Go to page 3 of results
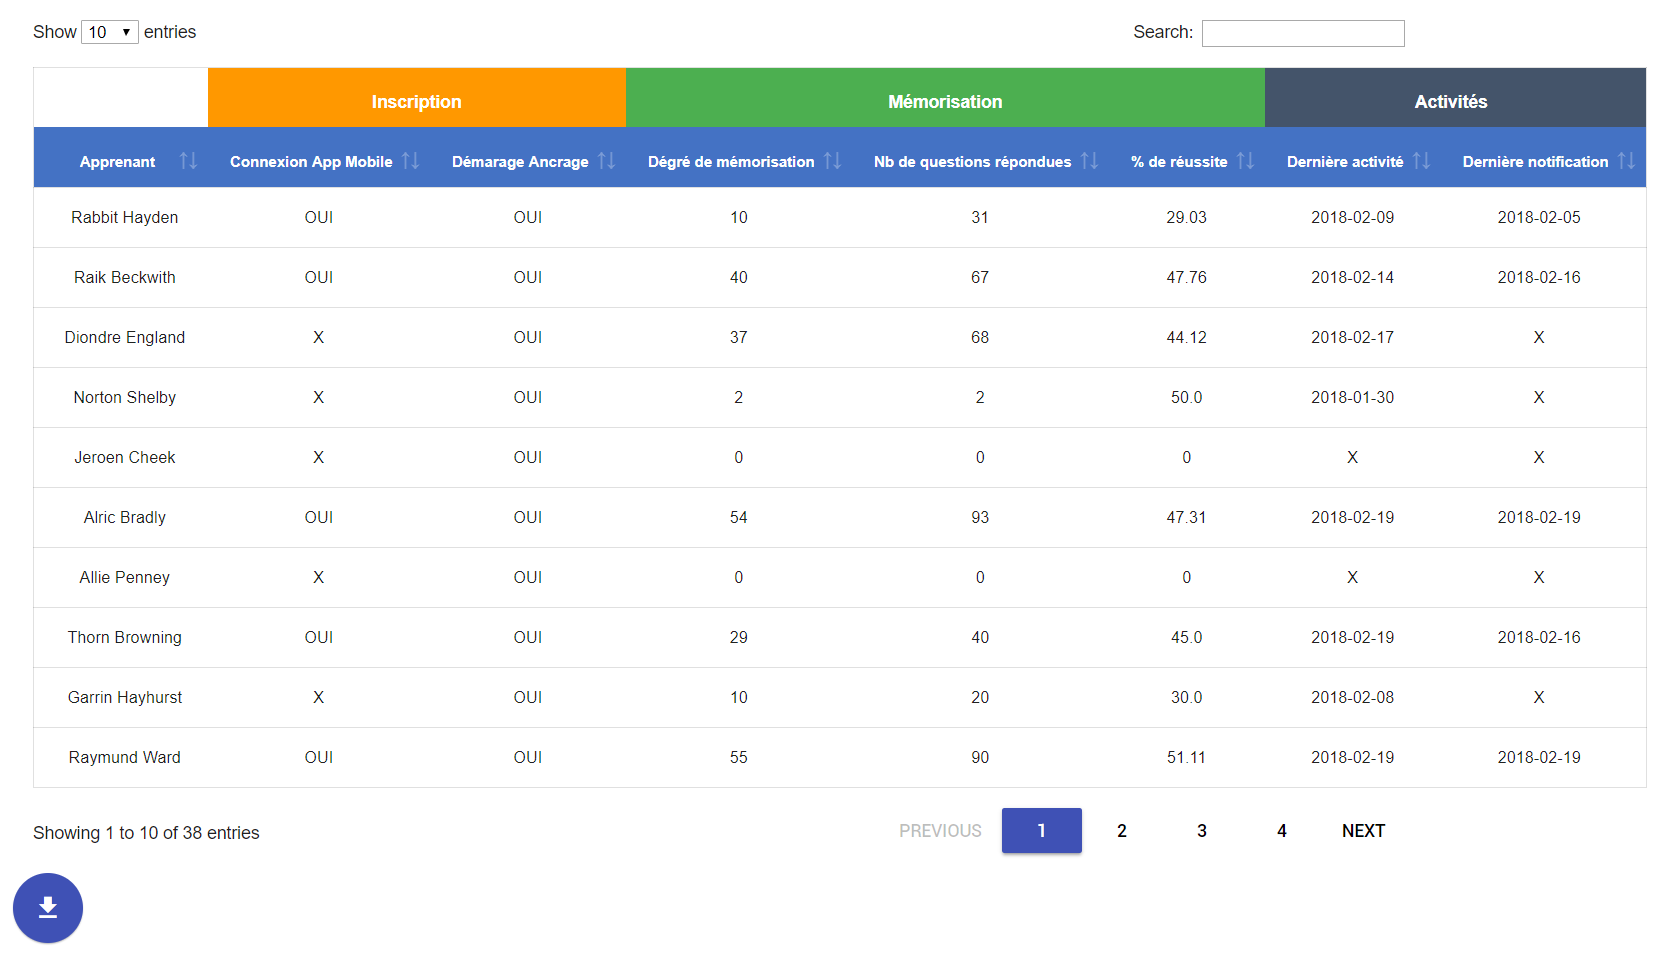The image size is (1667, 957). point(1201,831)
